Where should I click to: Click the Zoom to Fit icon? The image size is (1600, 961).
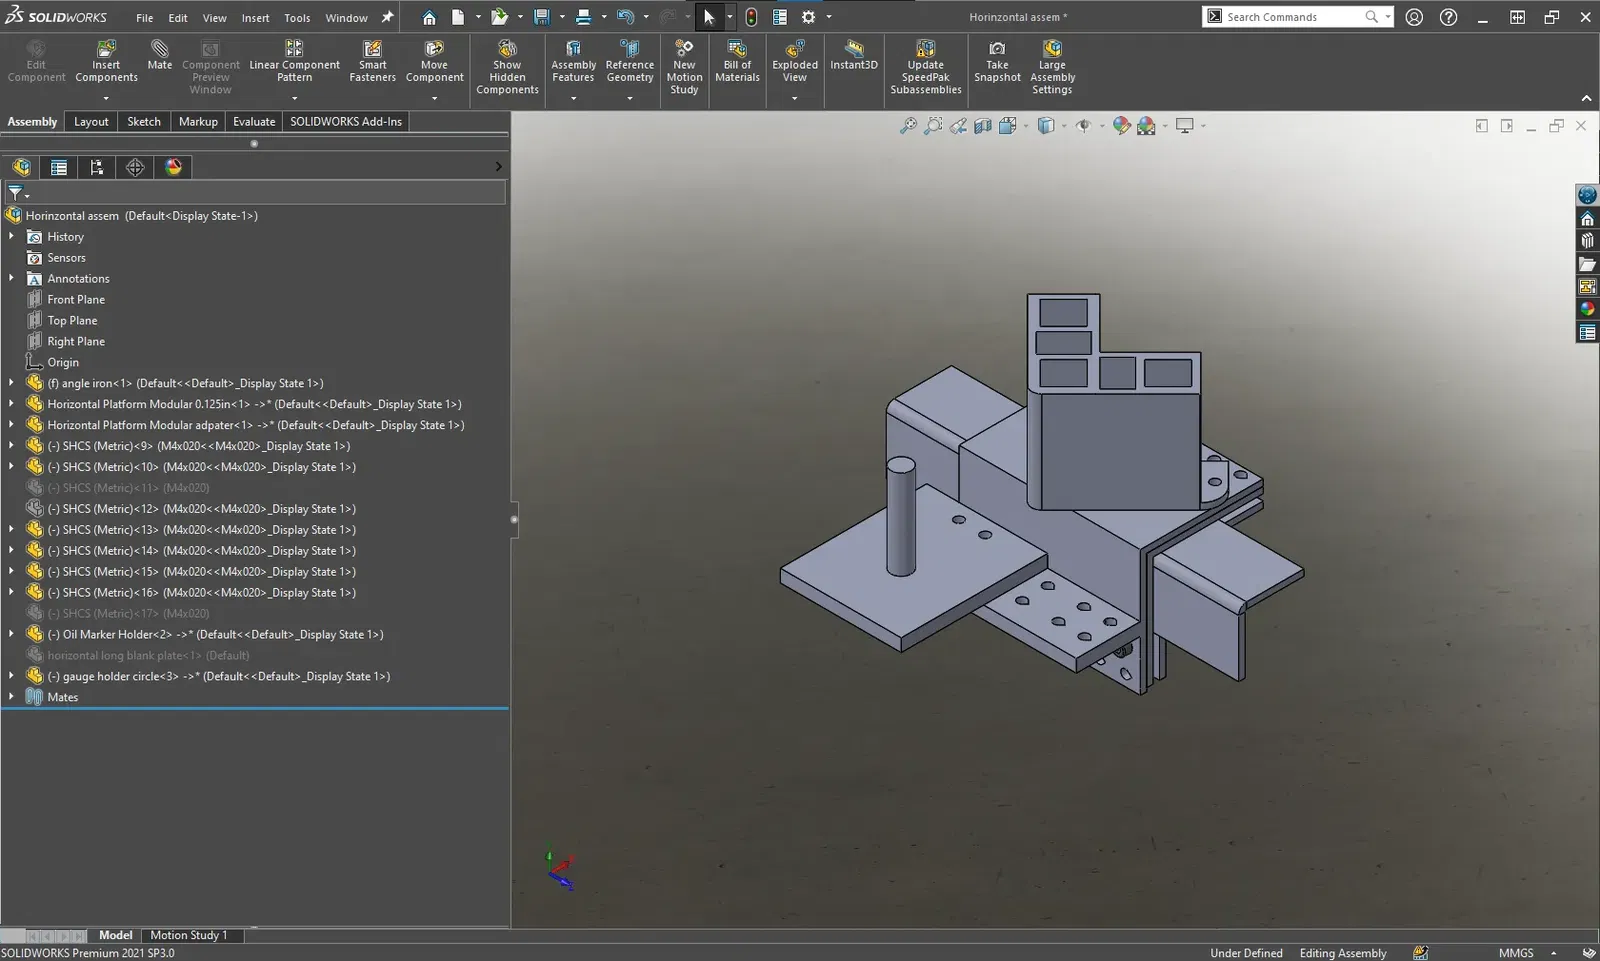(x=908, y=126)
